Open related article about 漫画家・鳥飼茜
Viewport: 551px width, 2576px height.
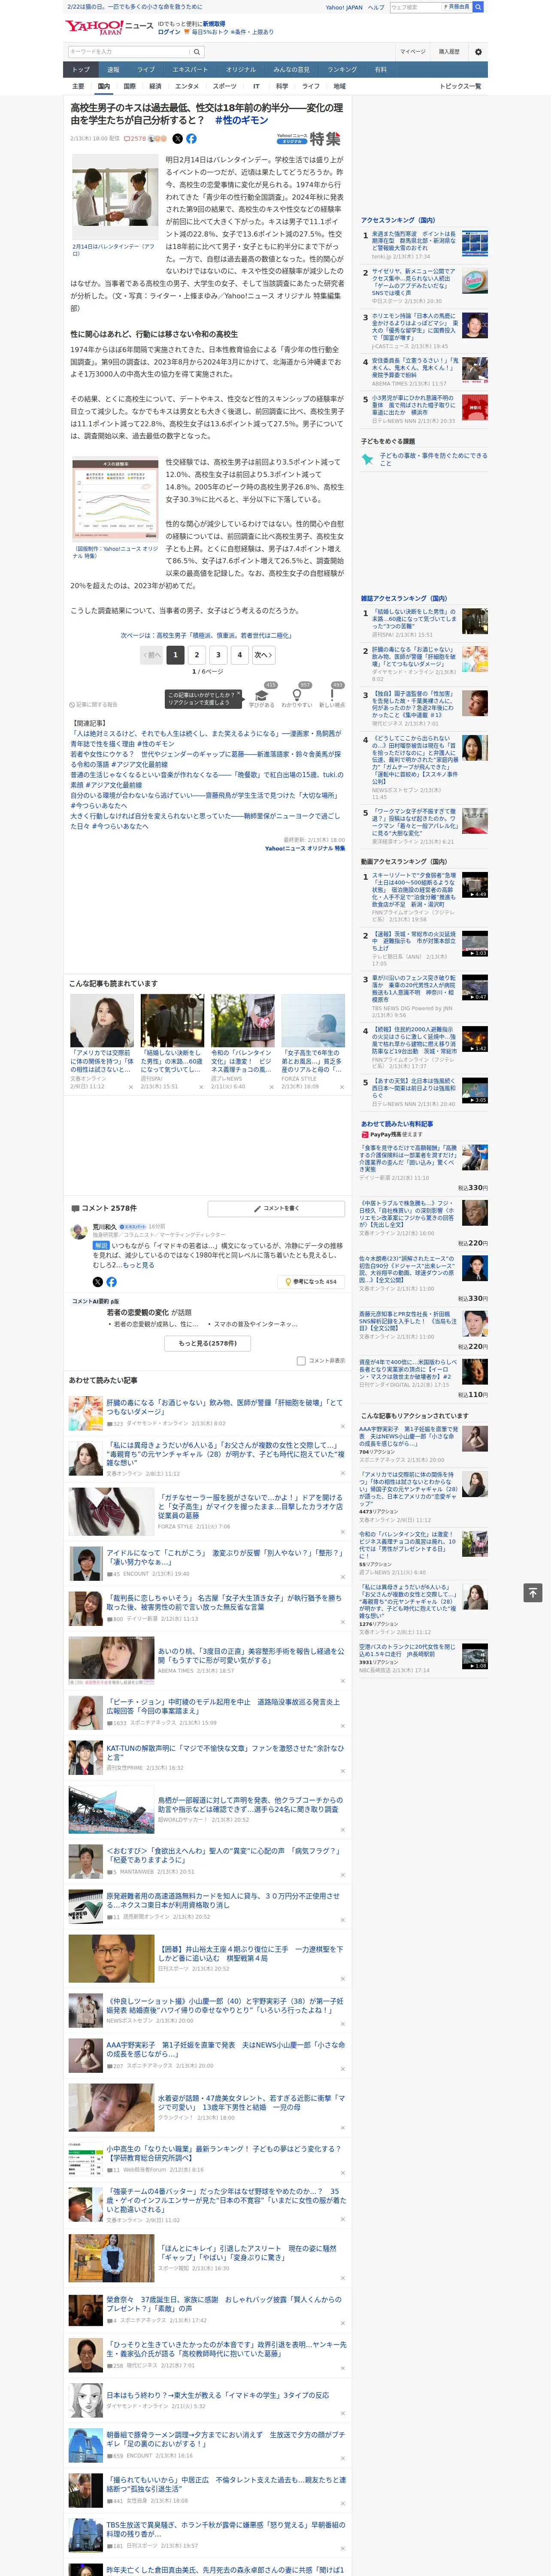coord(205,738)
